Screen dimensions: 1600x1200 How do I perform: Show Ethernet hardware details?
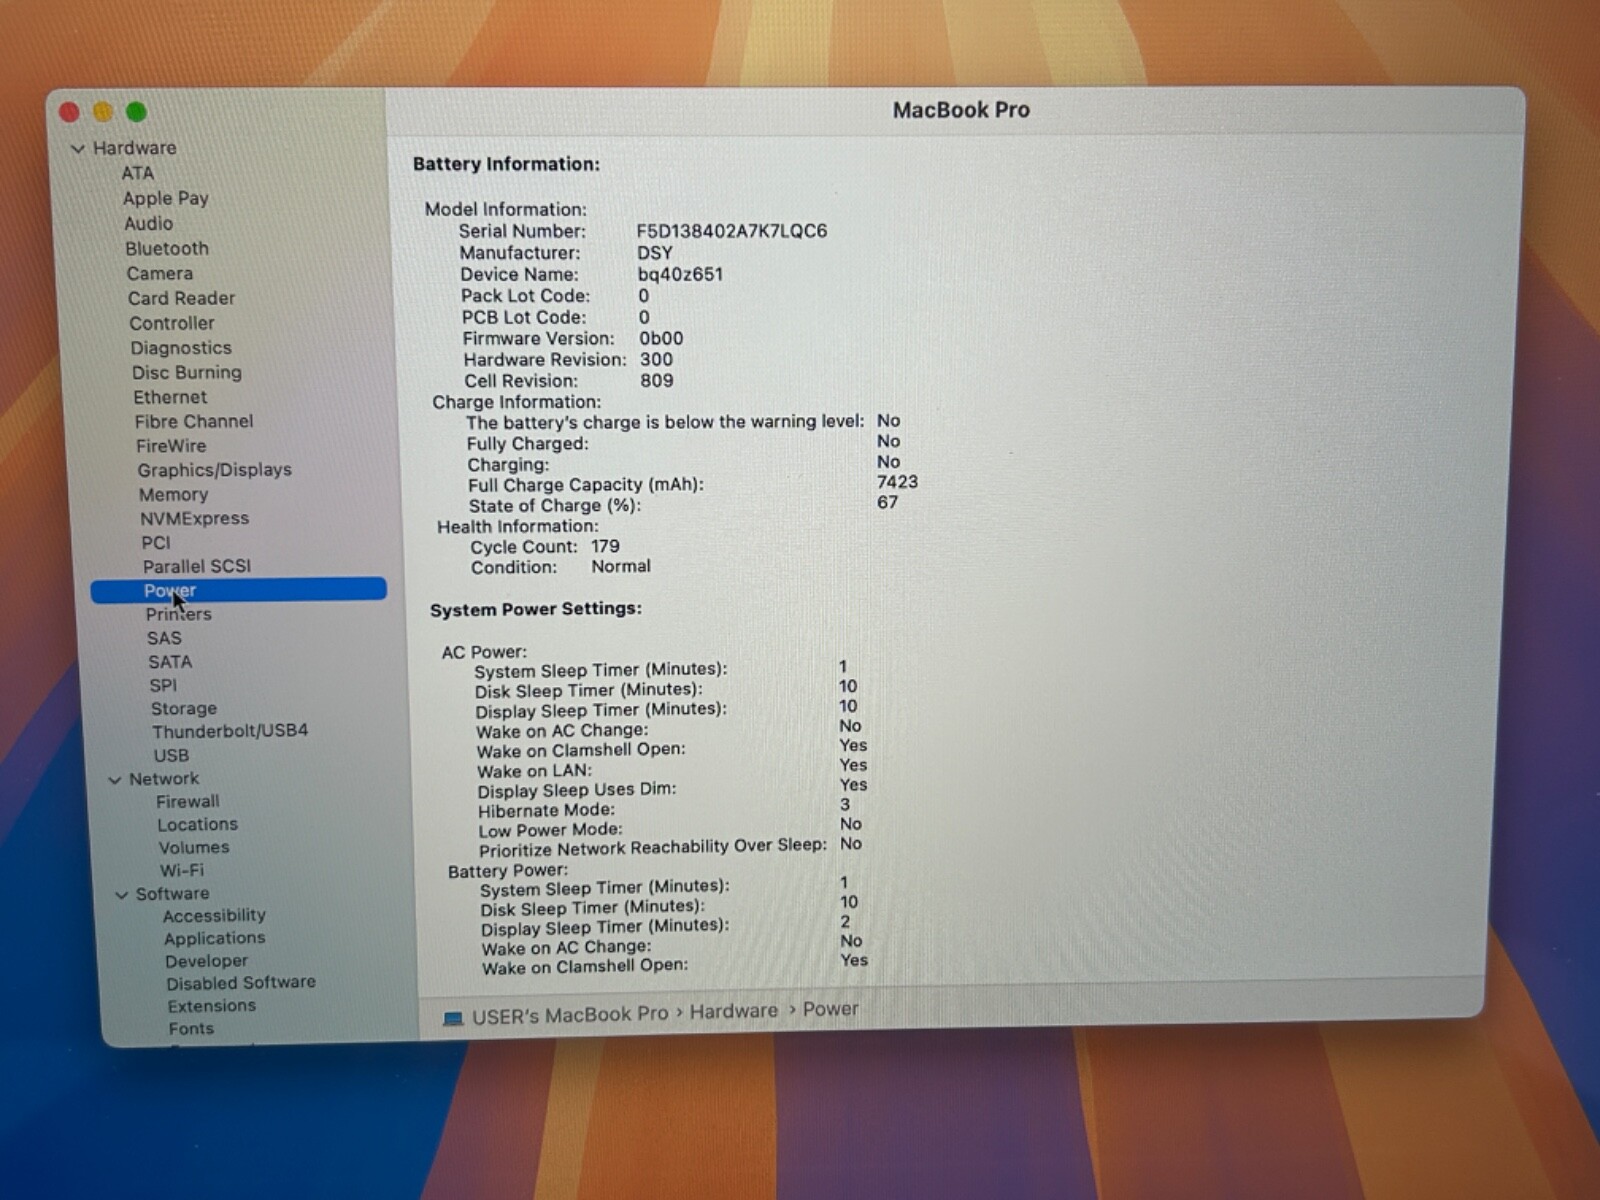[x=171, y=397]
